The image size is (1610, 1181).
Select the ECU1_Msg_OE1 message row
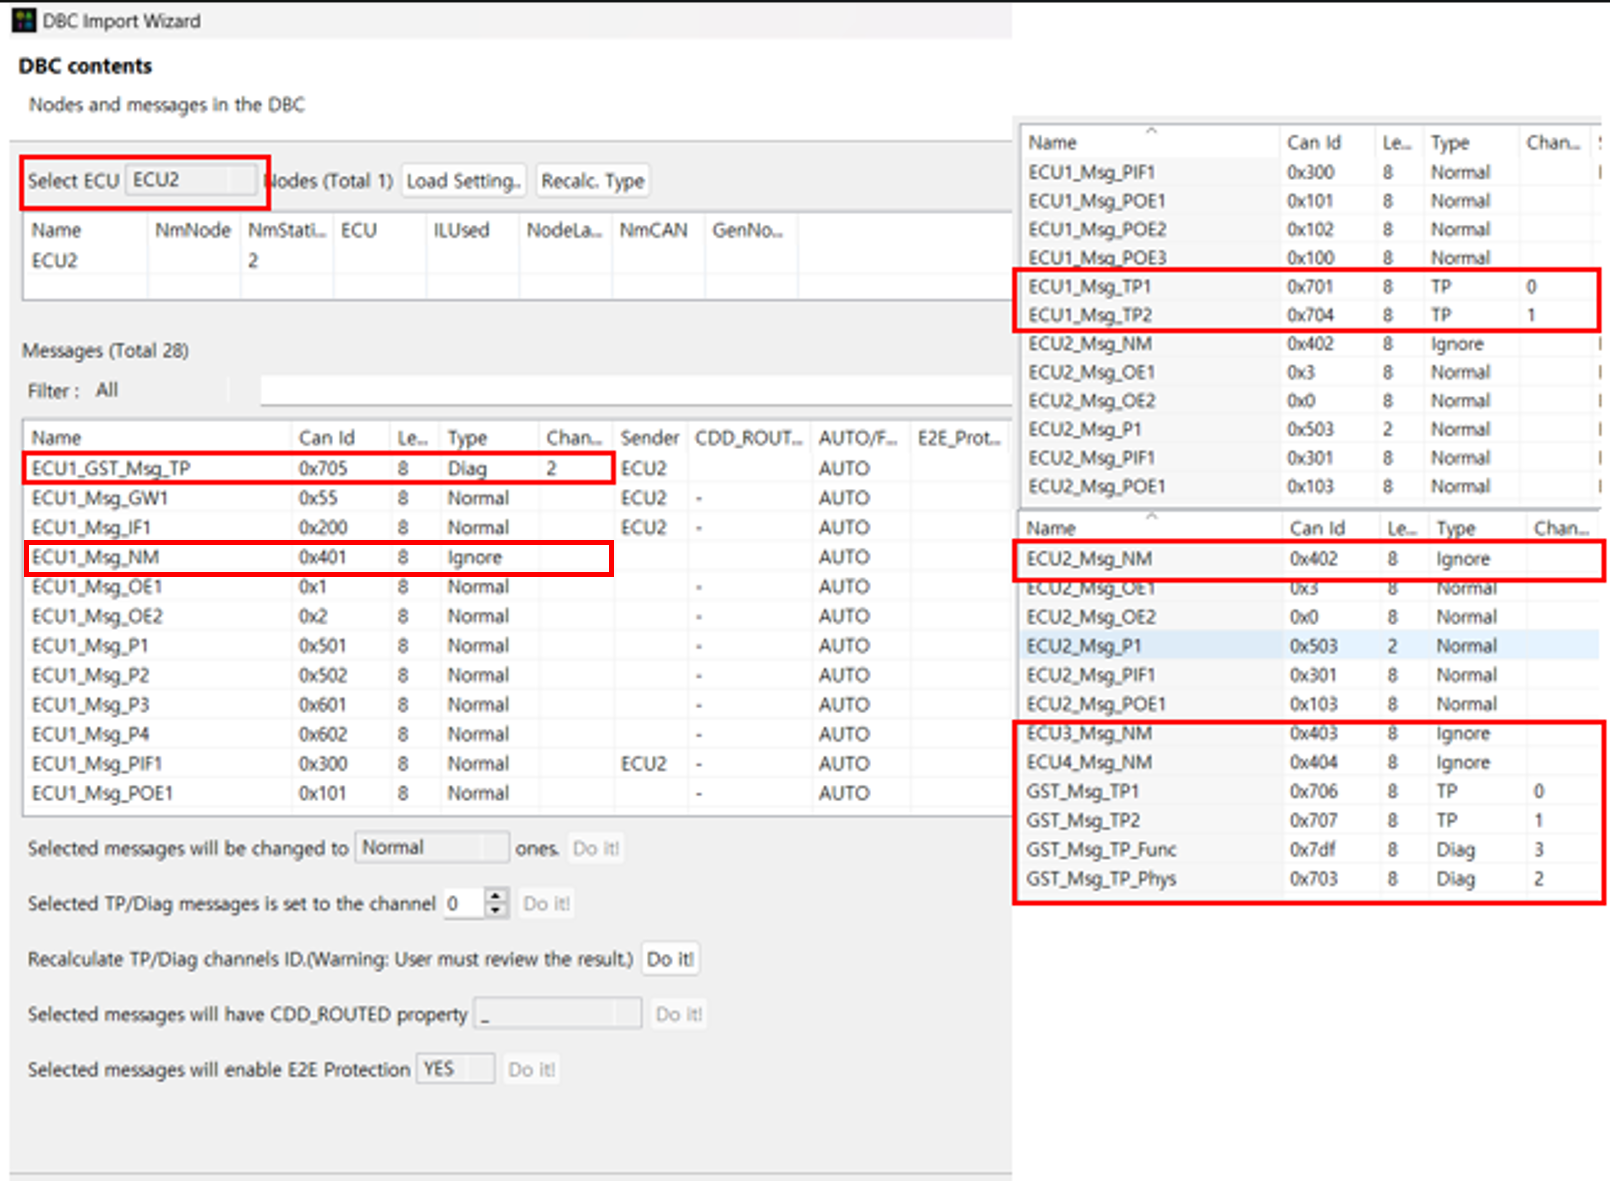518,586
